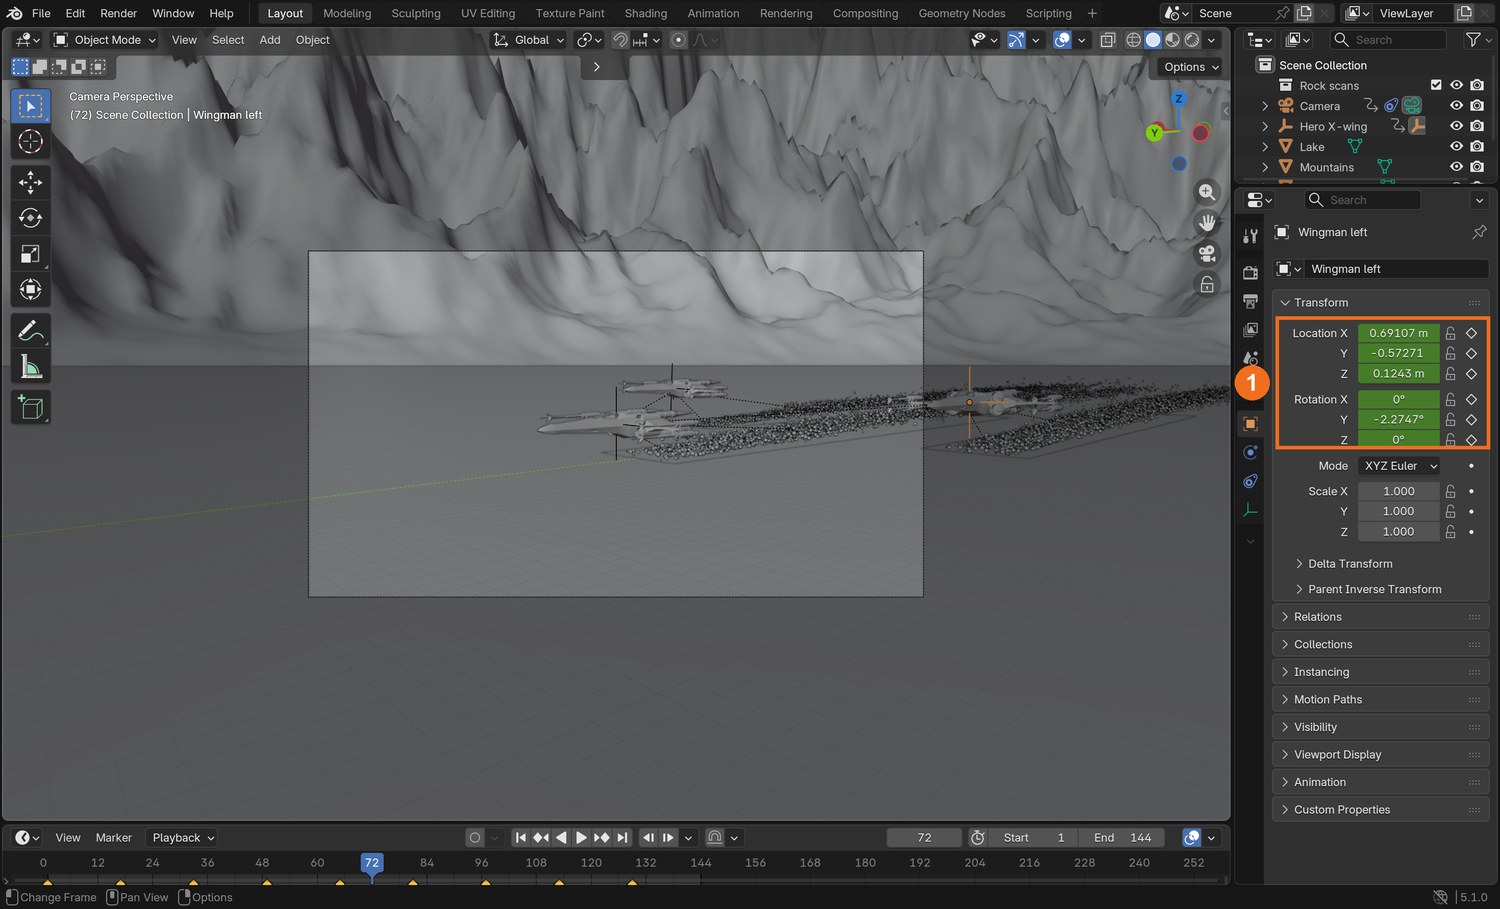Open the Add menu in viewport header
The height and width of the screenshot is (909, 1500).
(270, 40)
